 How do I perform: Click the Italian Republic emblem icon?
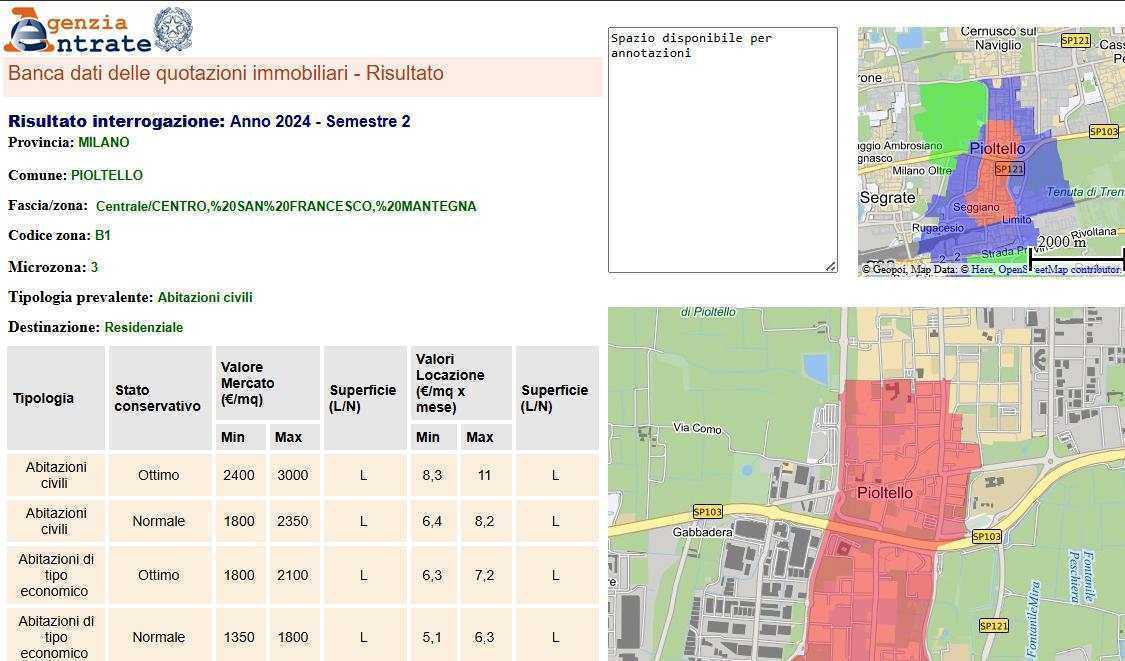[172, 29]
